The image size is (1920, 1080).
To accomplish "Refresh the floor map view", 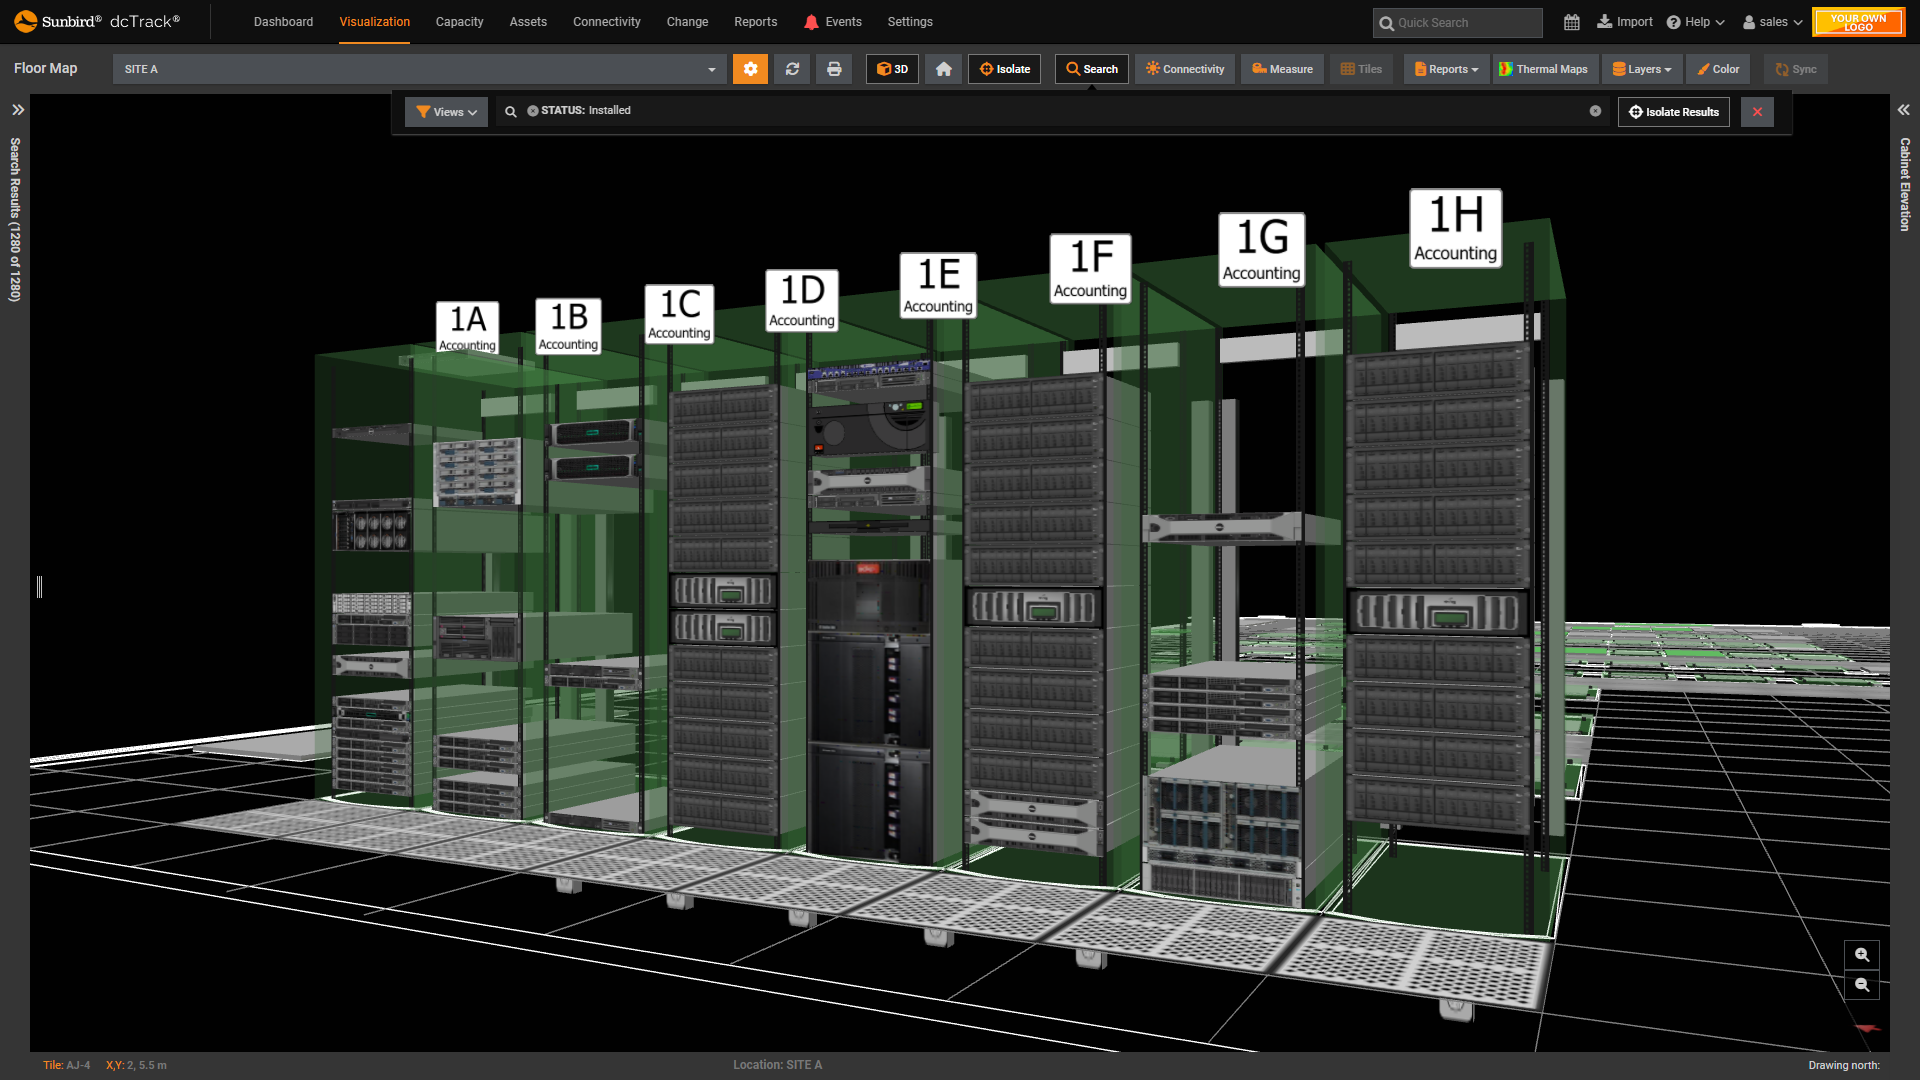I will point(792,69).
